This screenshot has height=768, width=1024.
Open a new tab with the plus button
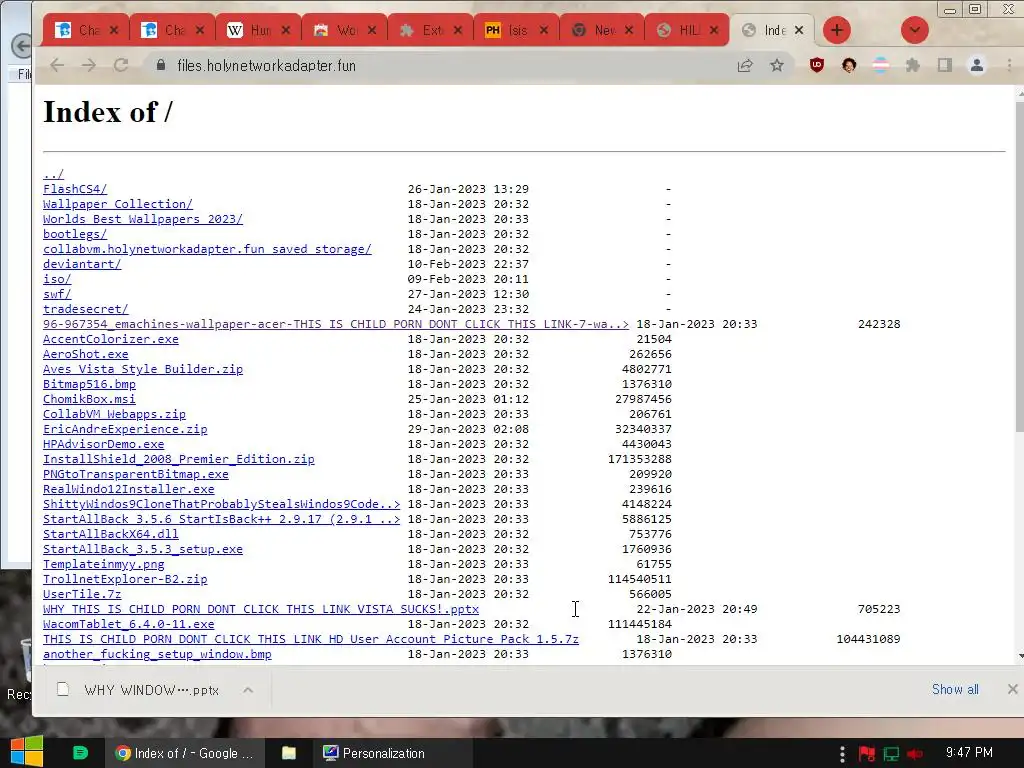coord(837,30)
